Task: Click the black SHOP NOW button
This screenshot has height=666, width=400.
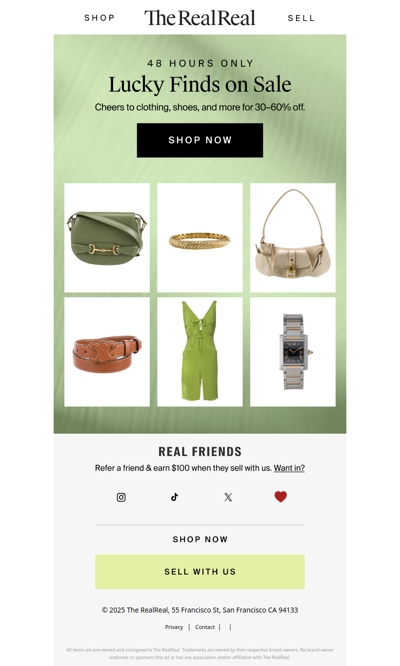Action: click(x=200, y=140)
